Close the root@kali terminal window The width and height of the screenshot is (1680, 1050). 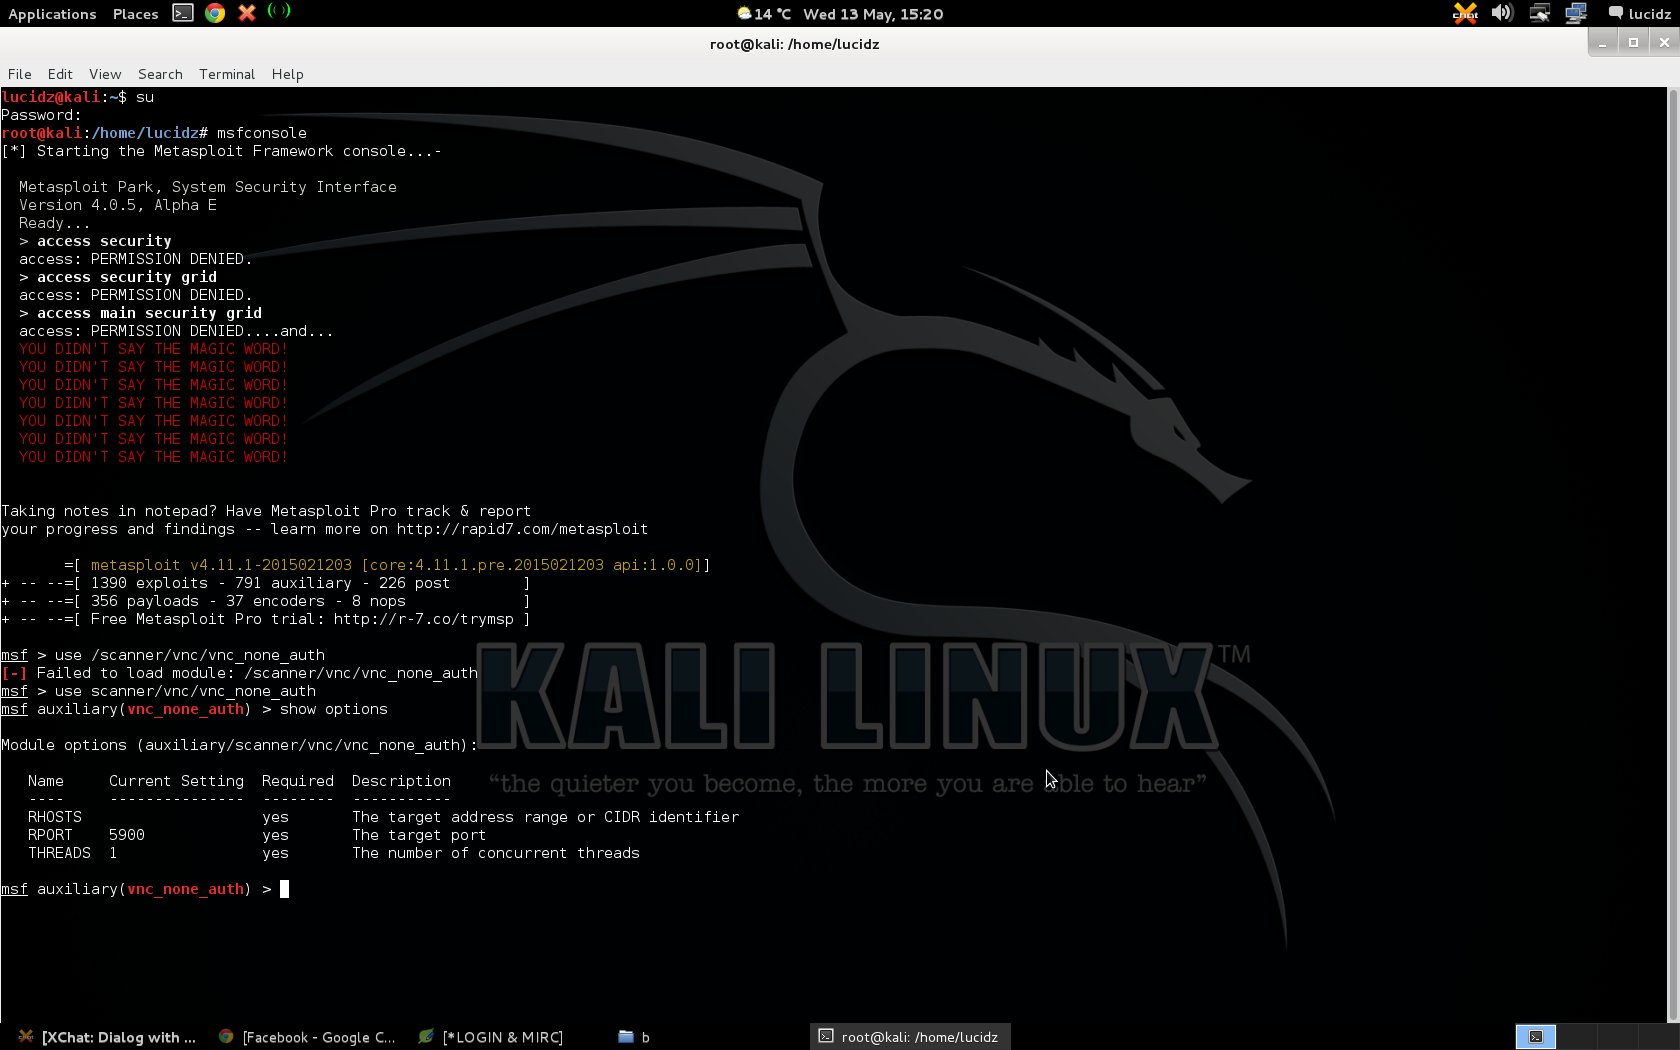point(1664,43)
